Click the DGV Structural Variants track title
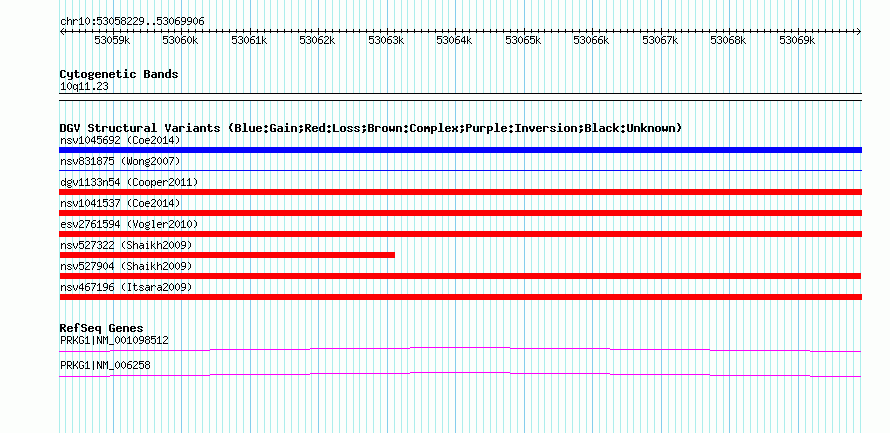This screenshot has width=890, height=433. tap(371, 128)
